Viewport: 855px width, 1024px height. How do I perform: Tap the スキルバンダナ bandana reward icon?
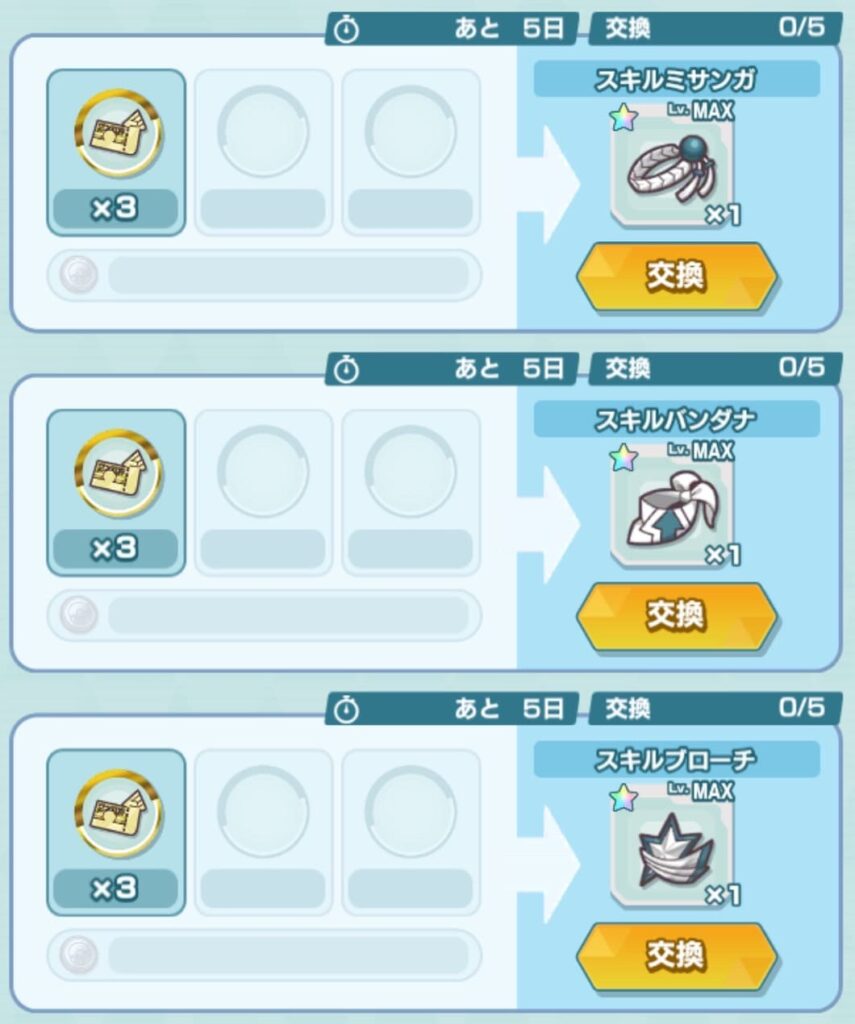pos(673,508)
